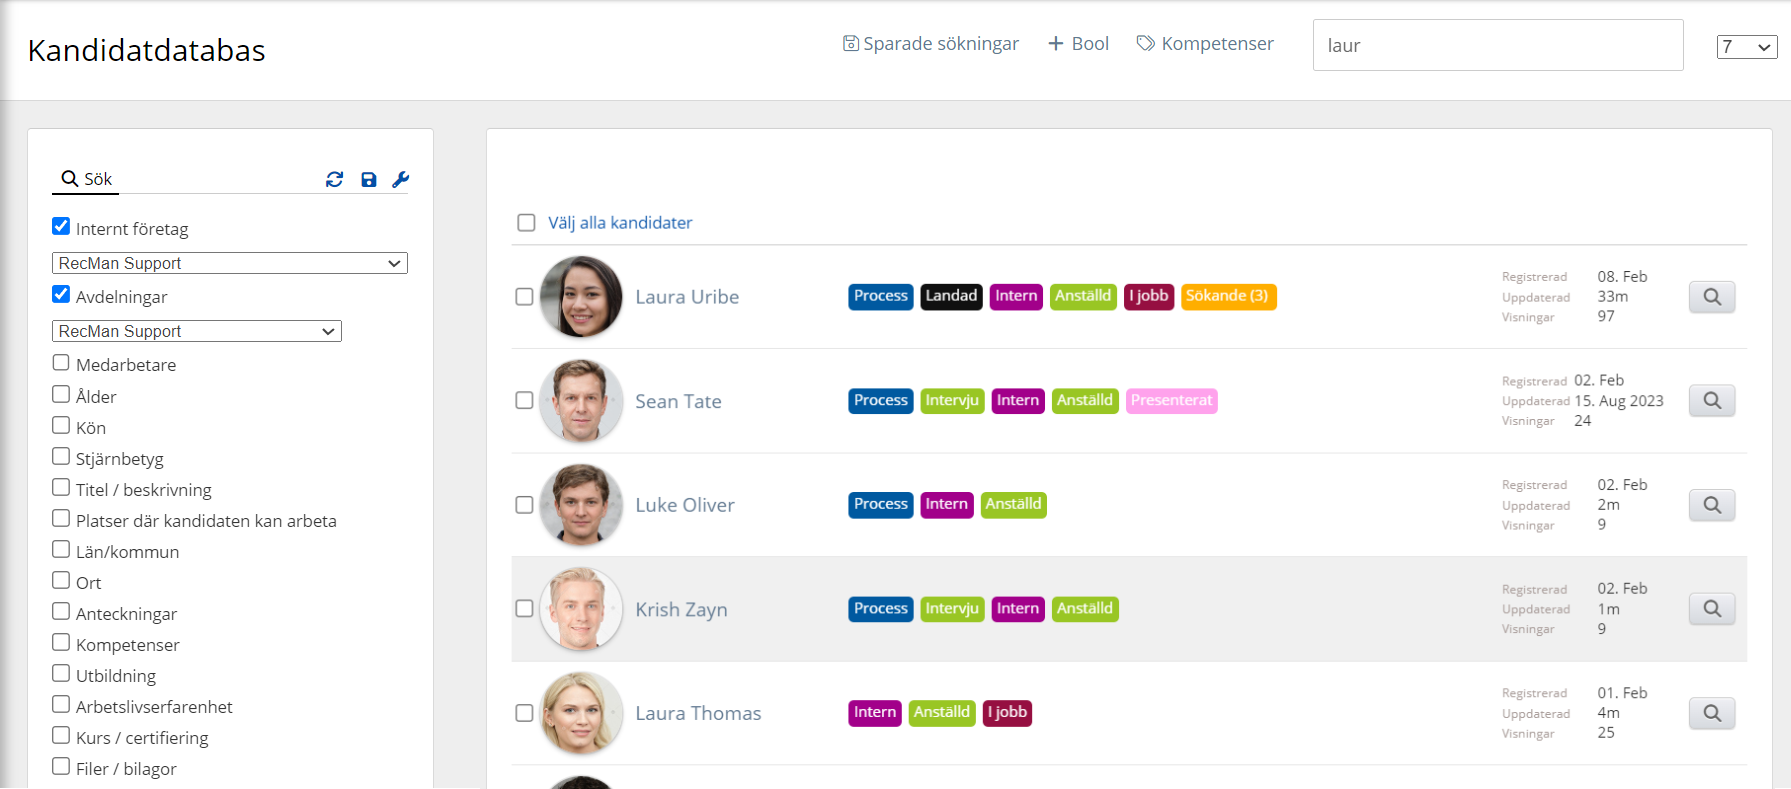
Task: Tick the Välj alla kandidater checkbox
Action: pyautogui.click(x=526, y=222)
